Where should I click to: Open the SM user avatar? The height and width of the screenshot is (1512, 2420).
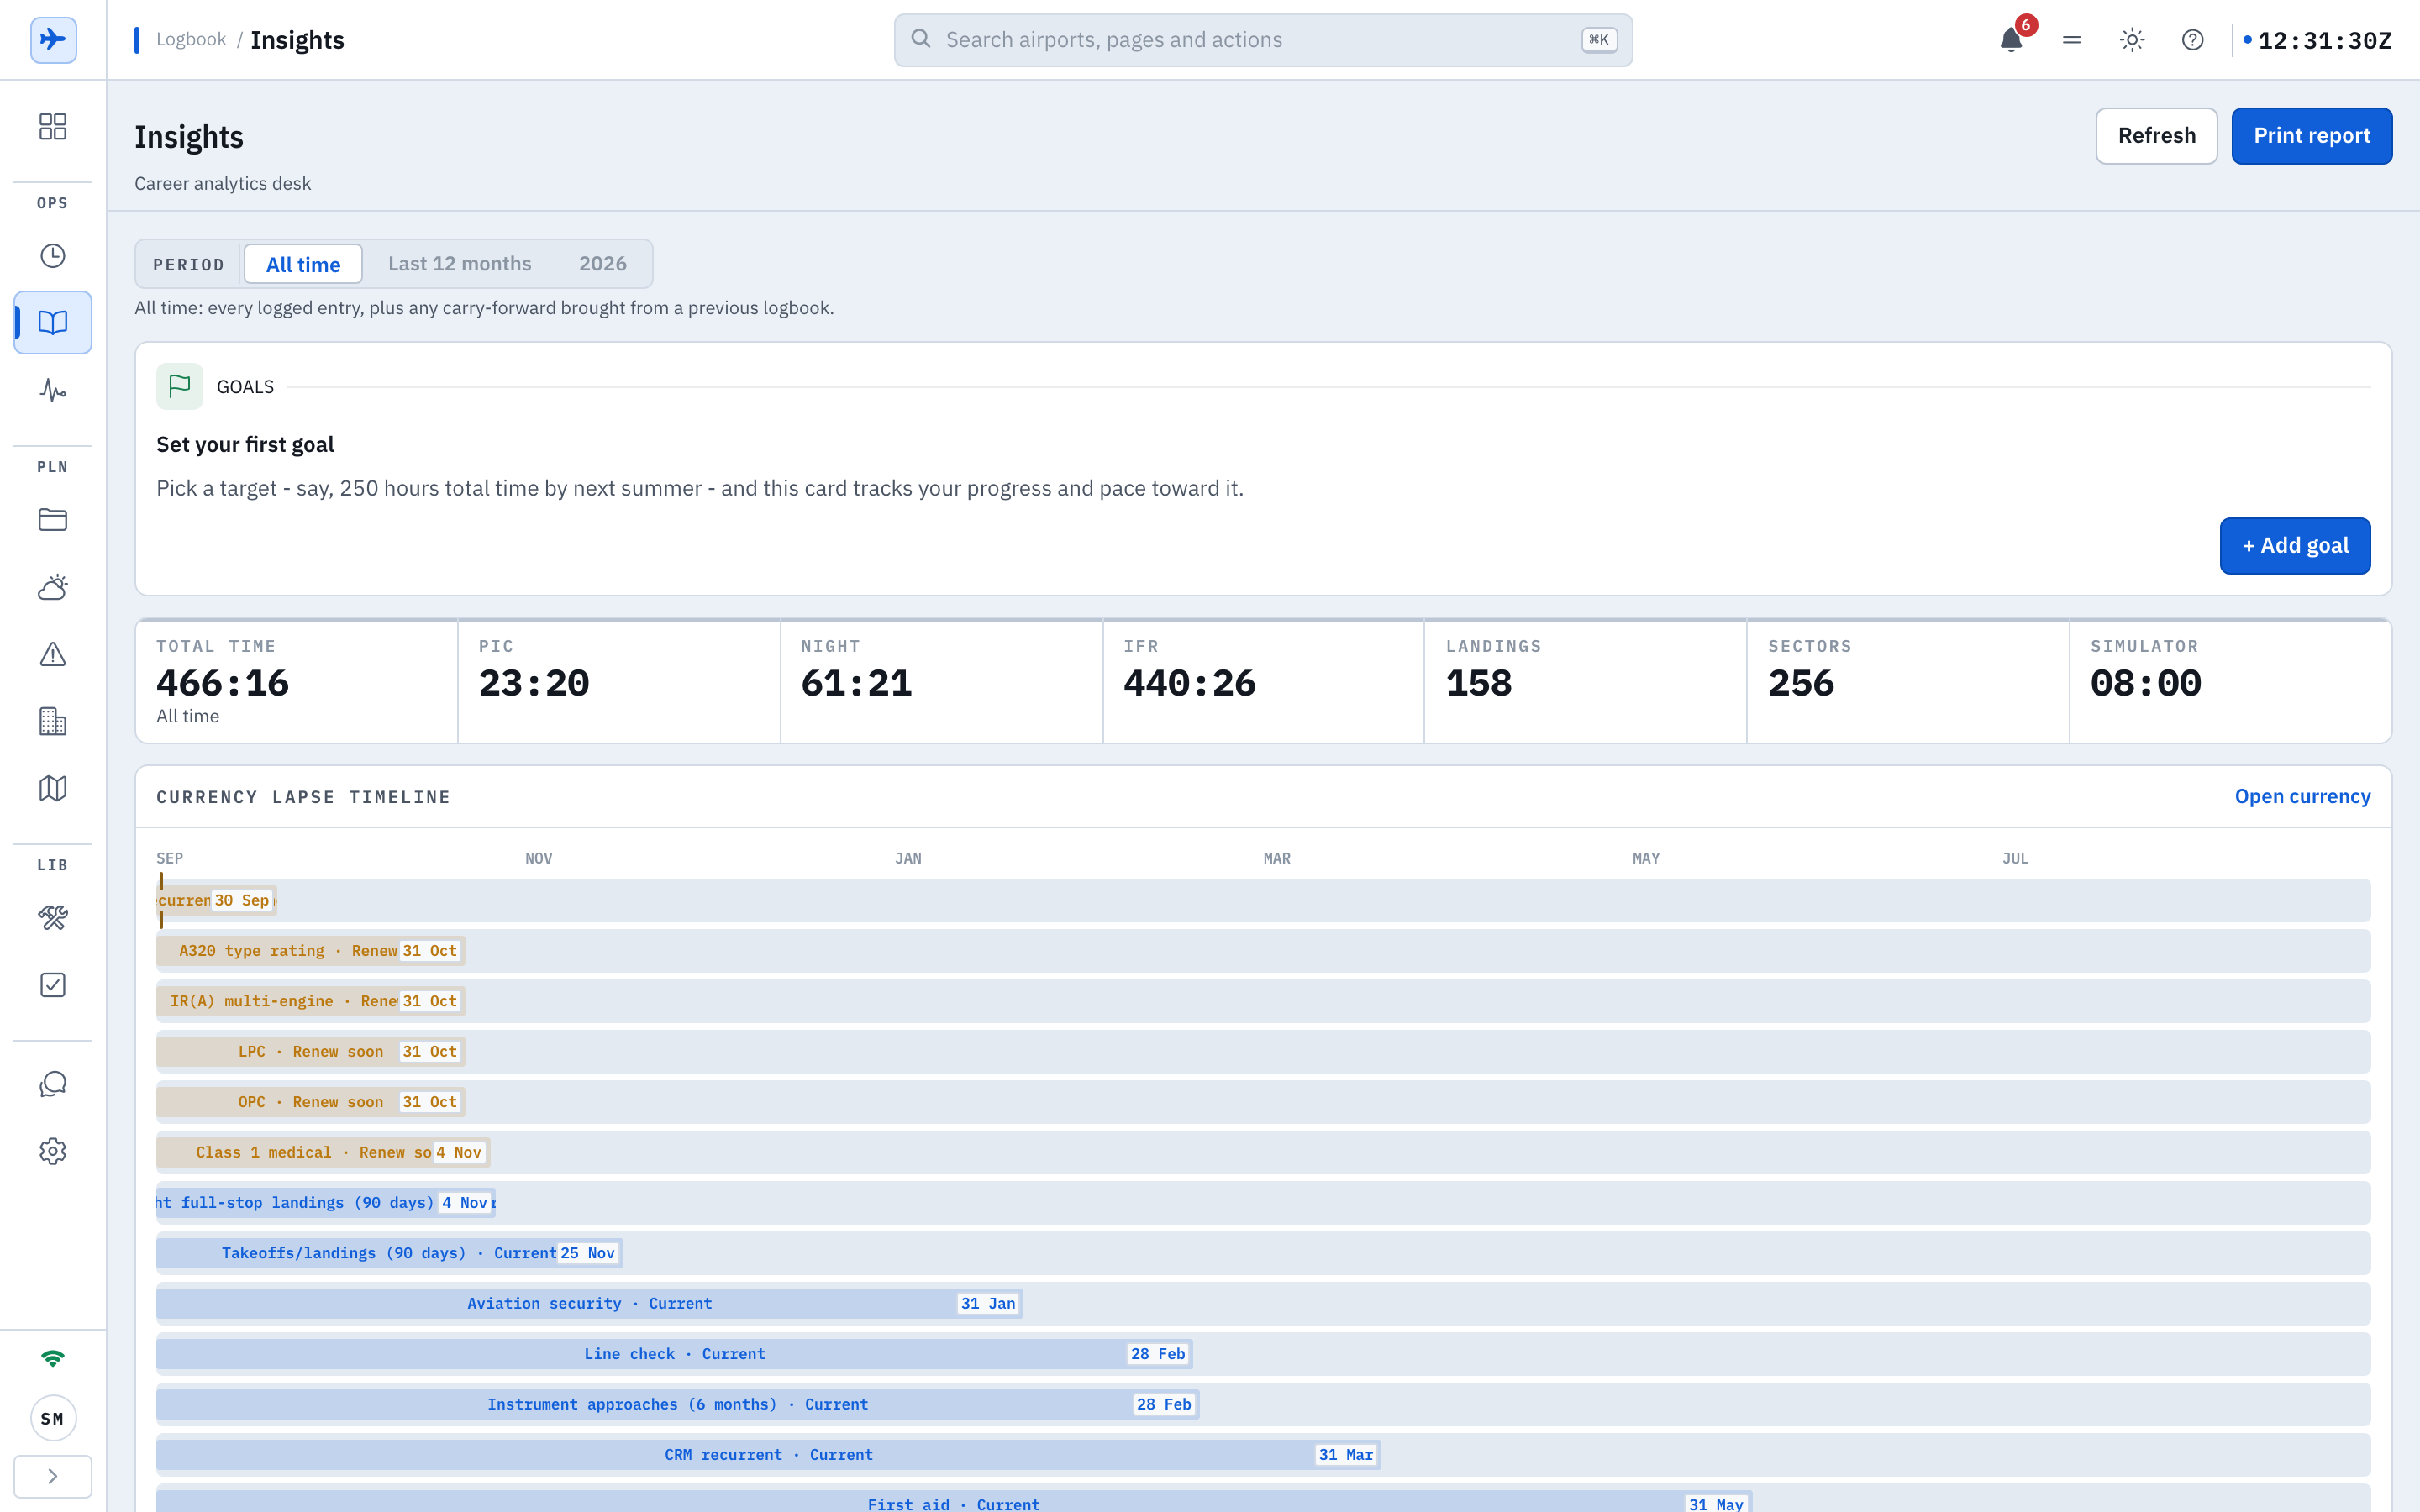[53, 1418]
